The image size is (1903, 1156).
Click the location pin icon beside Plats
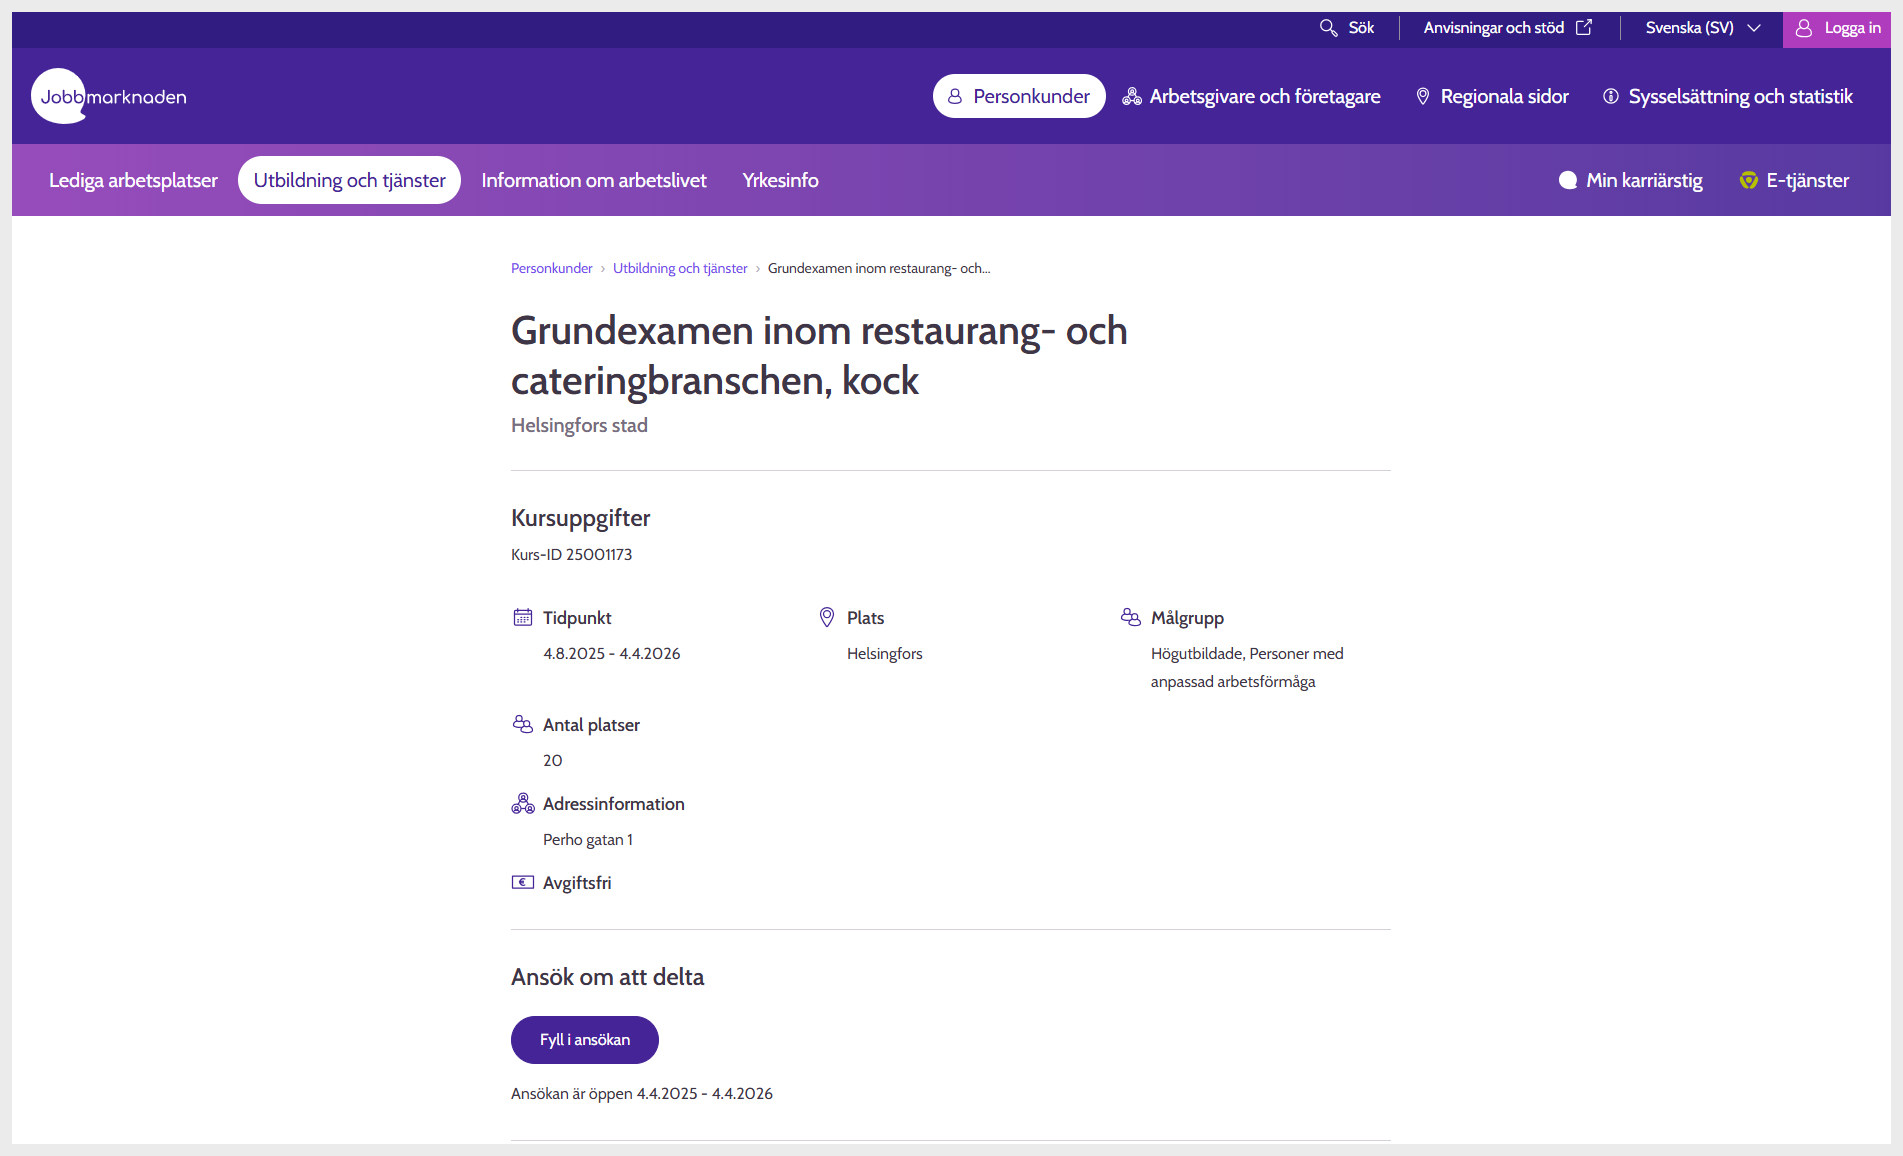[827, 617]
